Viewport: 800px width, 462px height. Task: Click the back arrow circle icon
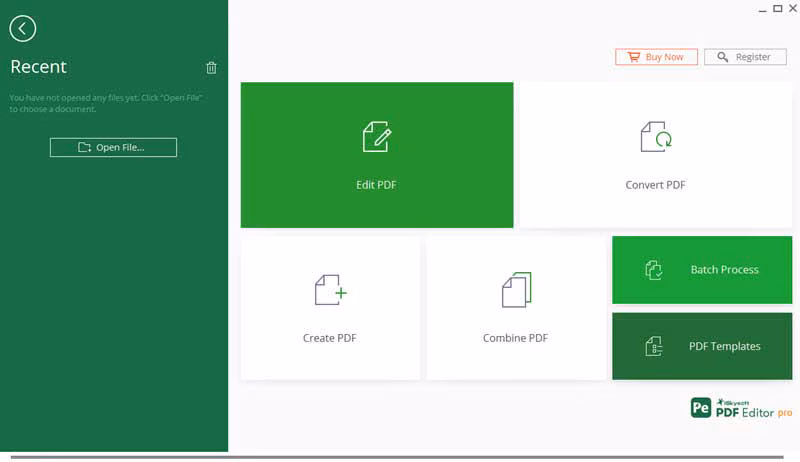(x=22, y=29)
